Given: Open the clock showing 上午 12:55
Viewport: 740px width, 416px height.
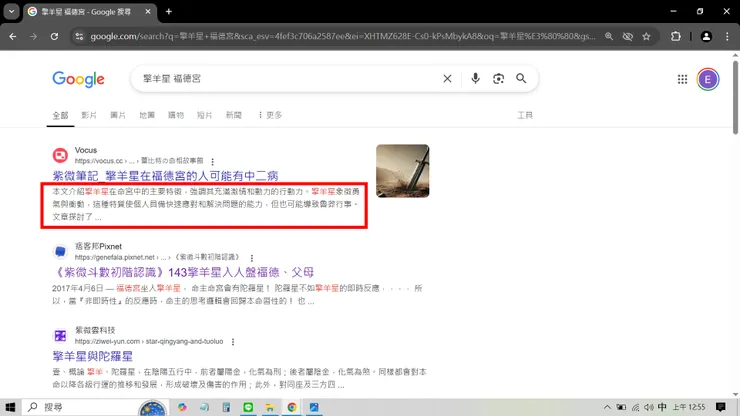Looking at the screenshot, I should (x=689, y=407).
